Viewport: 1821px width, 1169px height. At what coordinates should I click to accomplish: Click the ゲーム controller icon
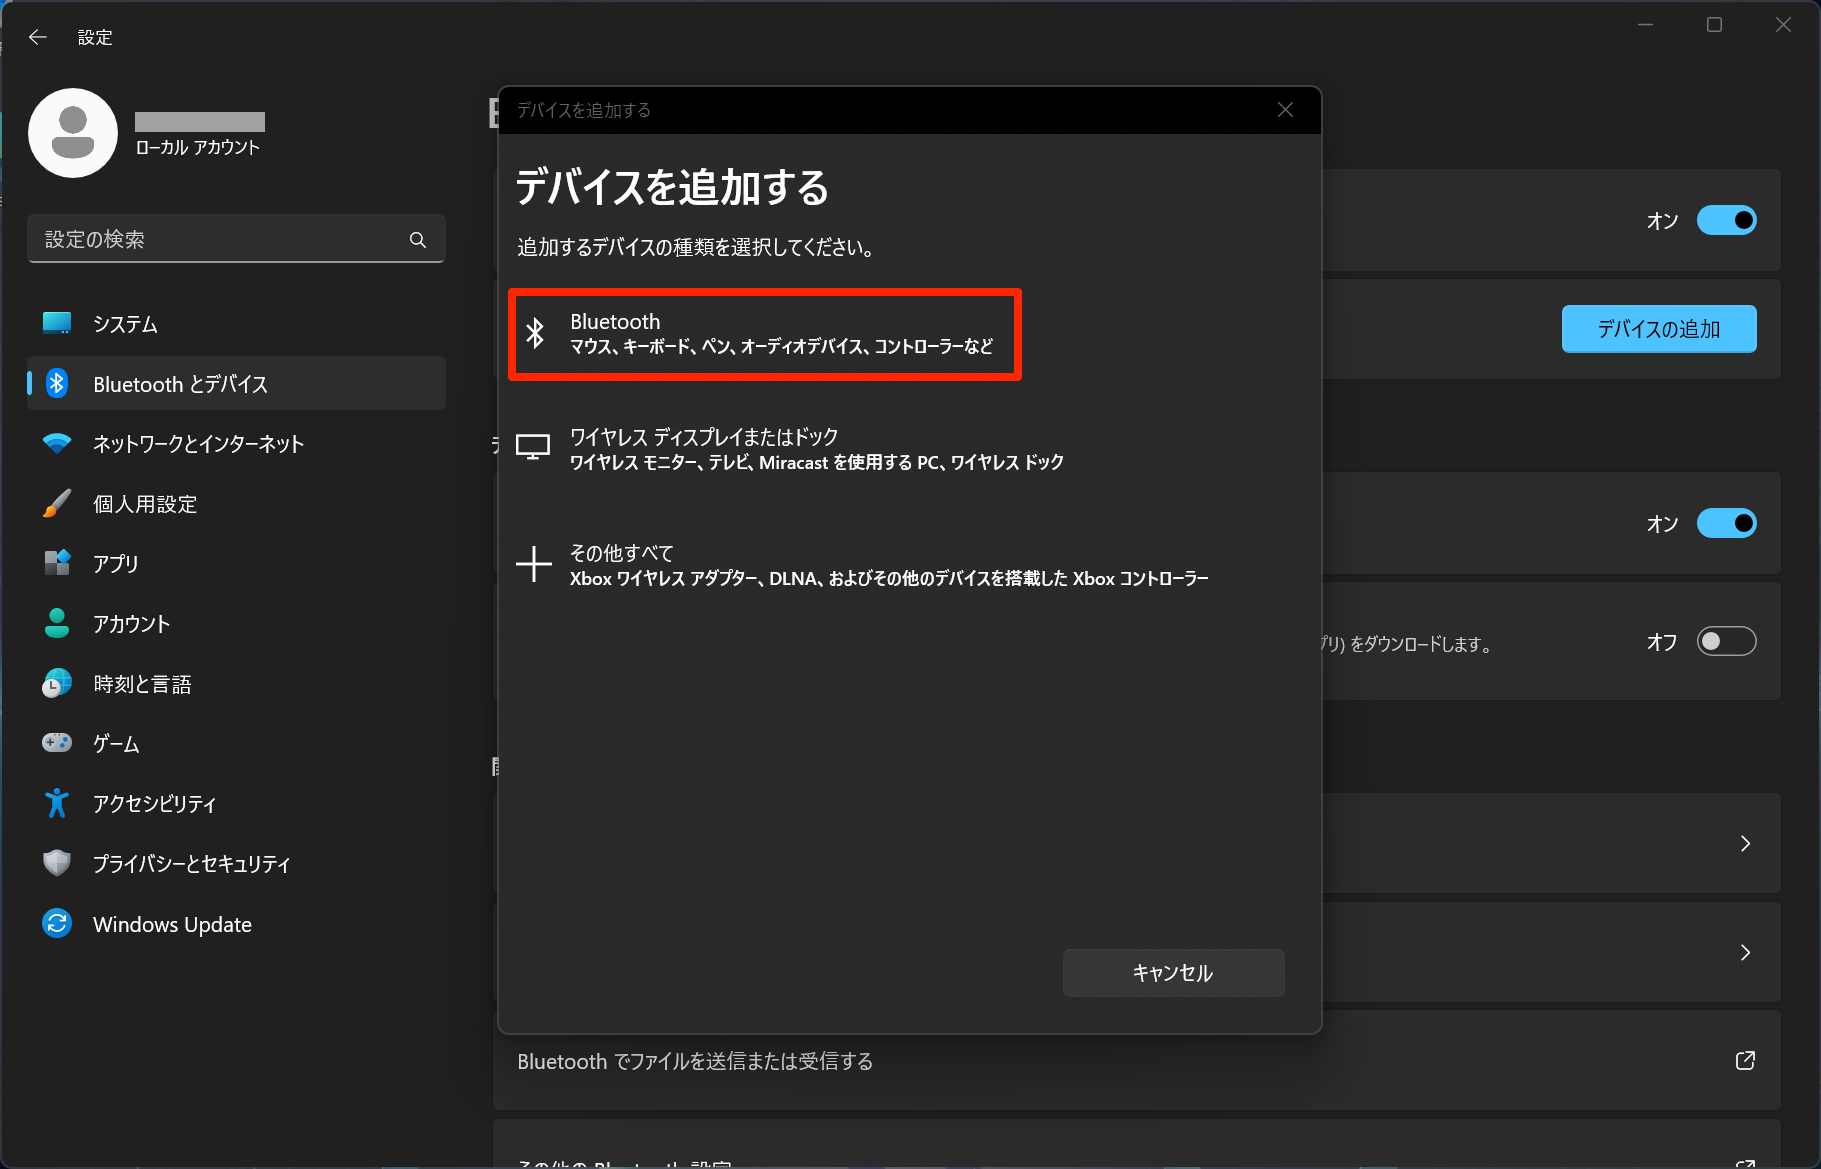point(57,743)
